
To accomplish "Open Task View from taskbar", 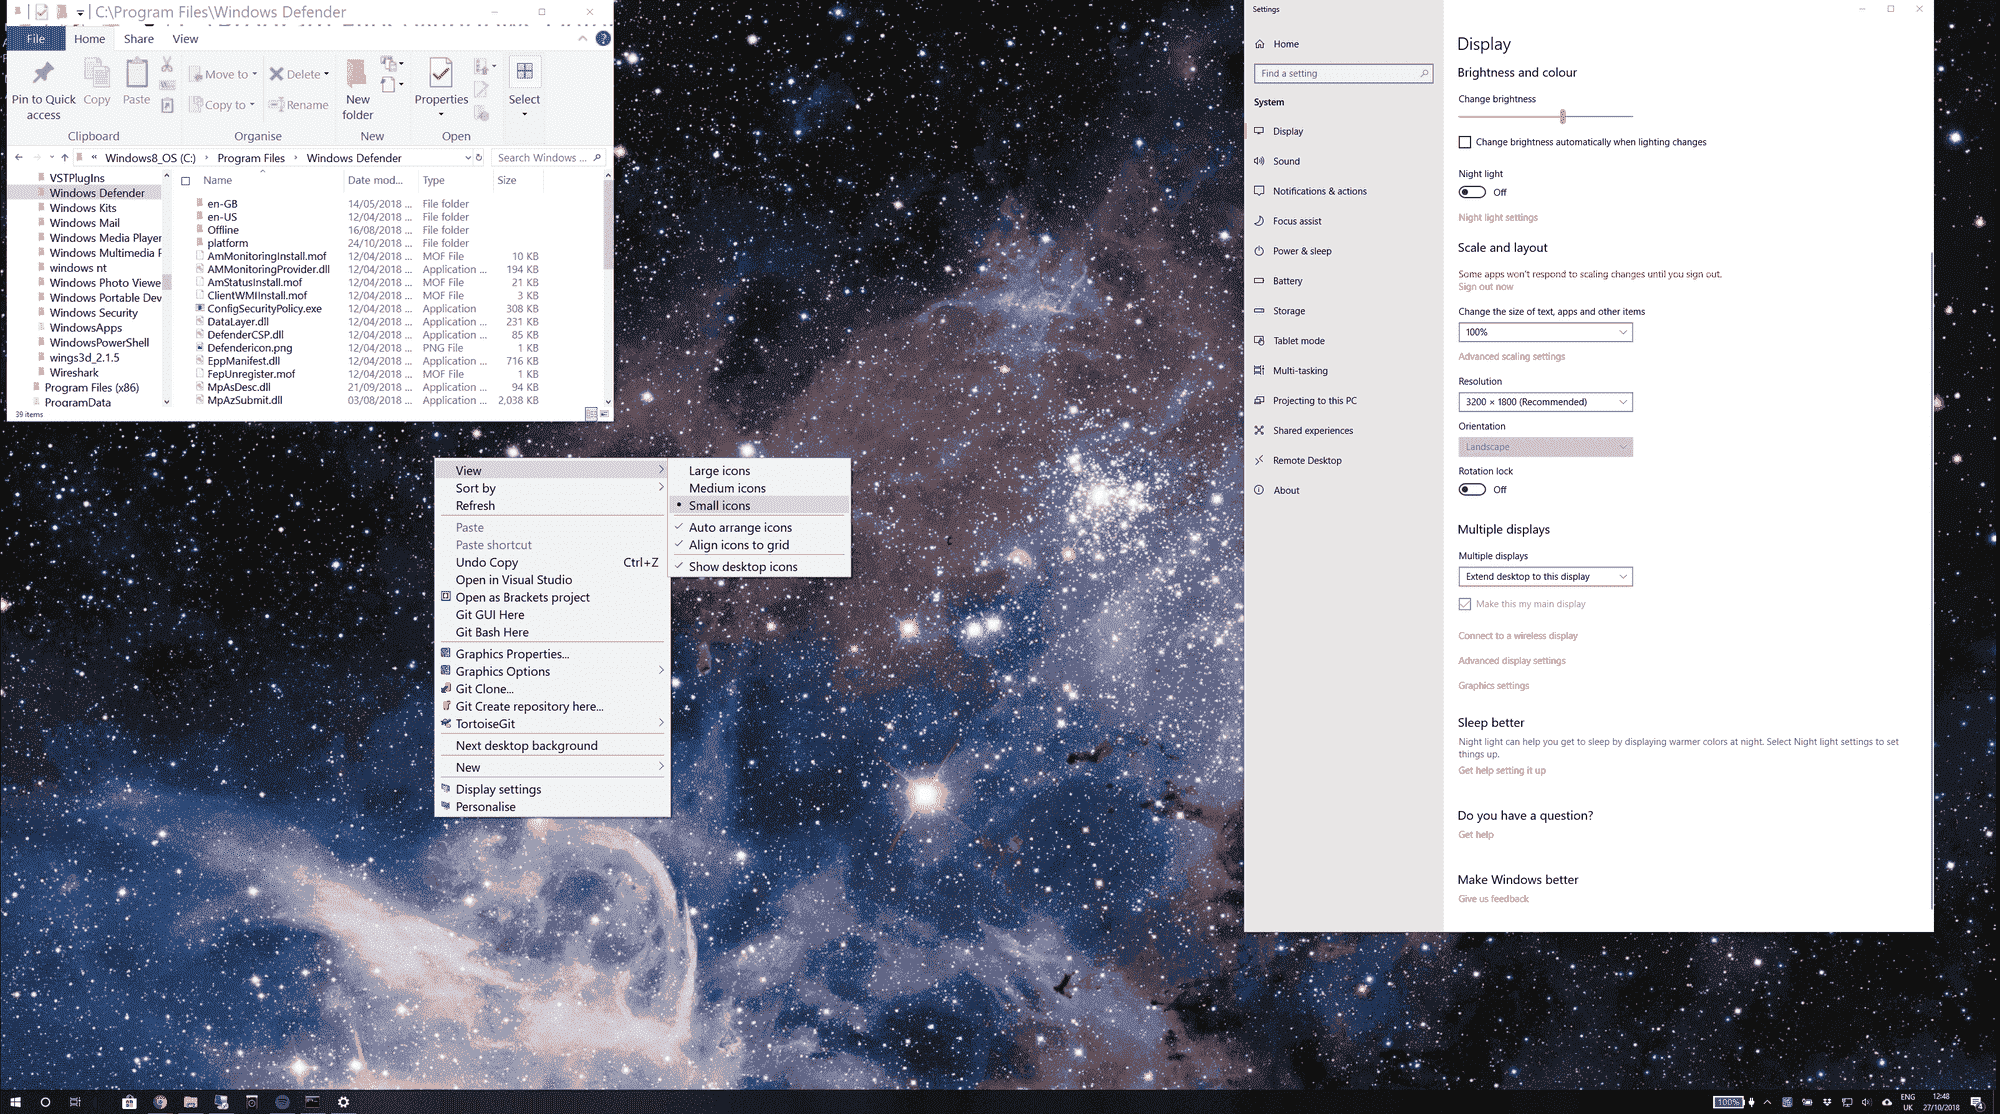I will [x=75, y=1102].
